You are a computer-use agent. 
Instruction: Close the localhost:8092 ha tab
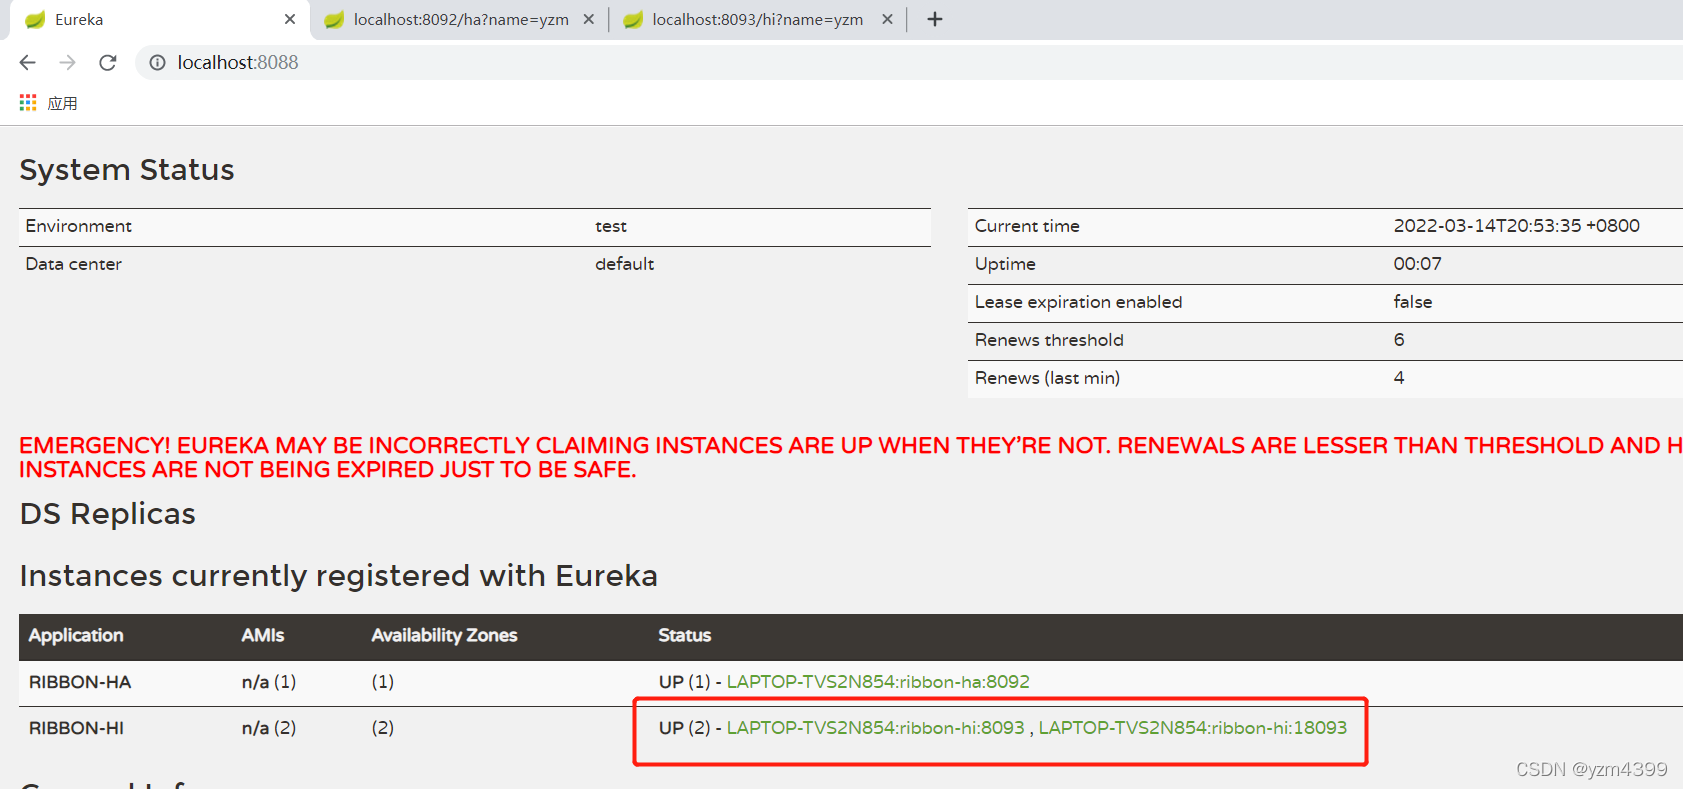pos(589,19)
